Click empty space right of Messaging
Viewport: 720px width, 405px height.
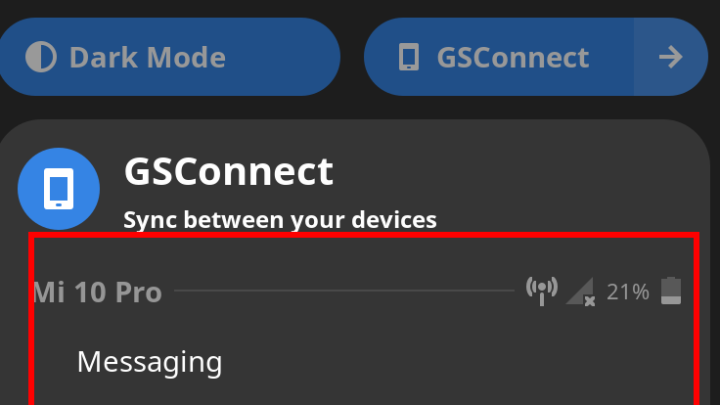(x=459, y=362)
